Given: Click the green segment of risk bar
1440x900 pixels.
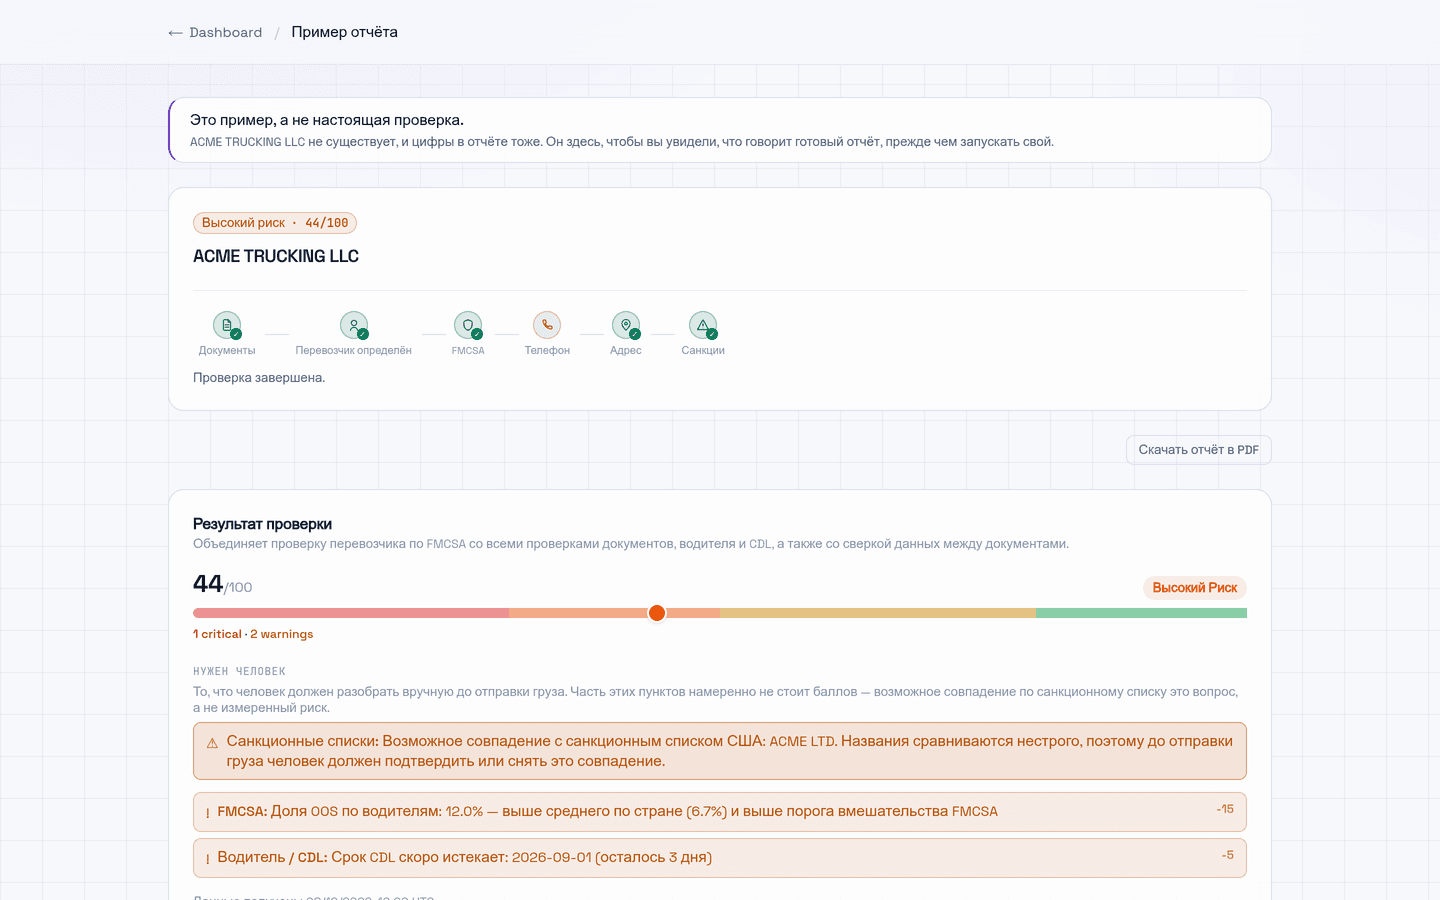Looking at the screenshot, I should click(1141, 613).
